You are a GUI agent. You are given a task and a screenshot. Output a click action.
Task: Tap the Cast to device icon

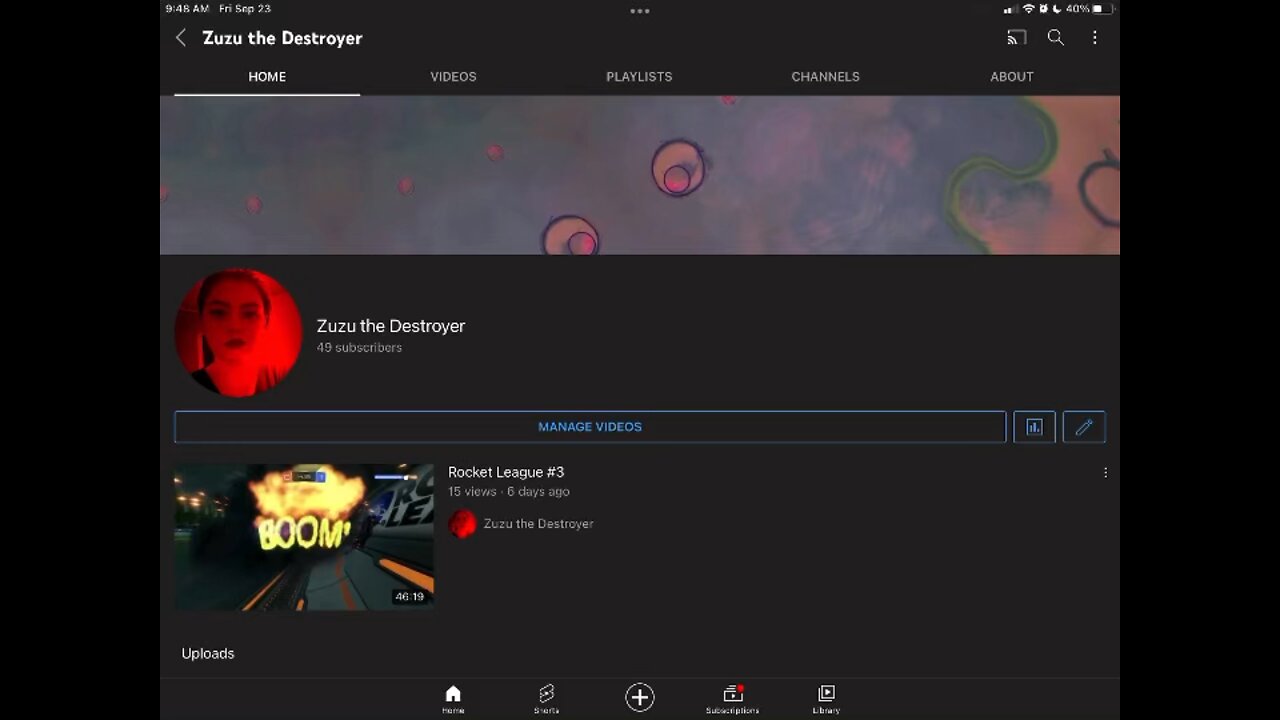1016,38
